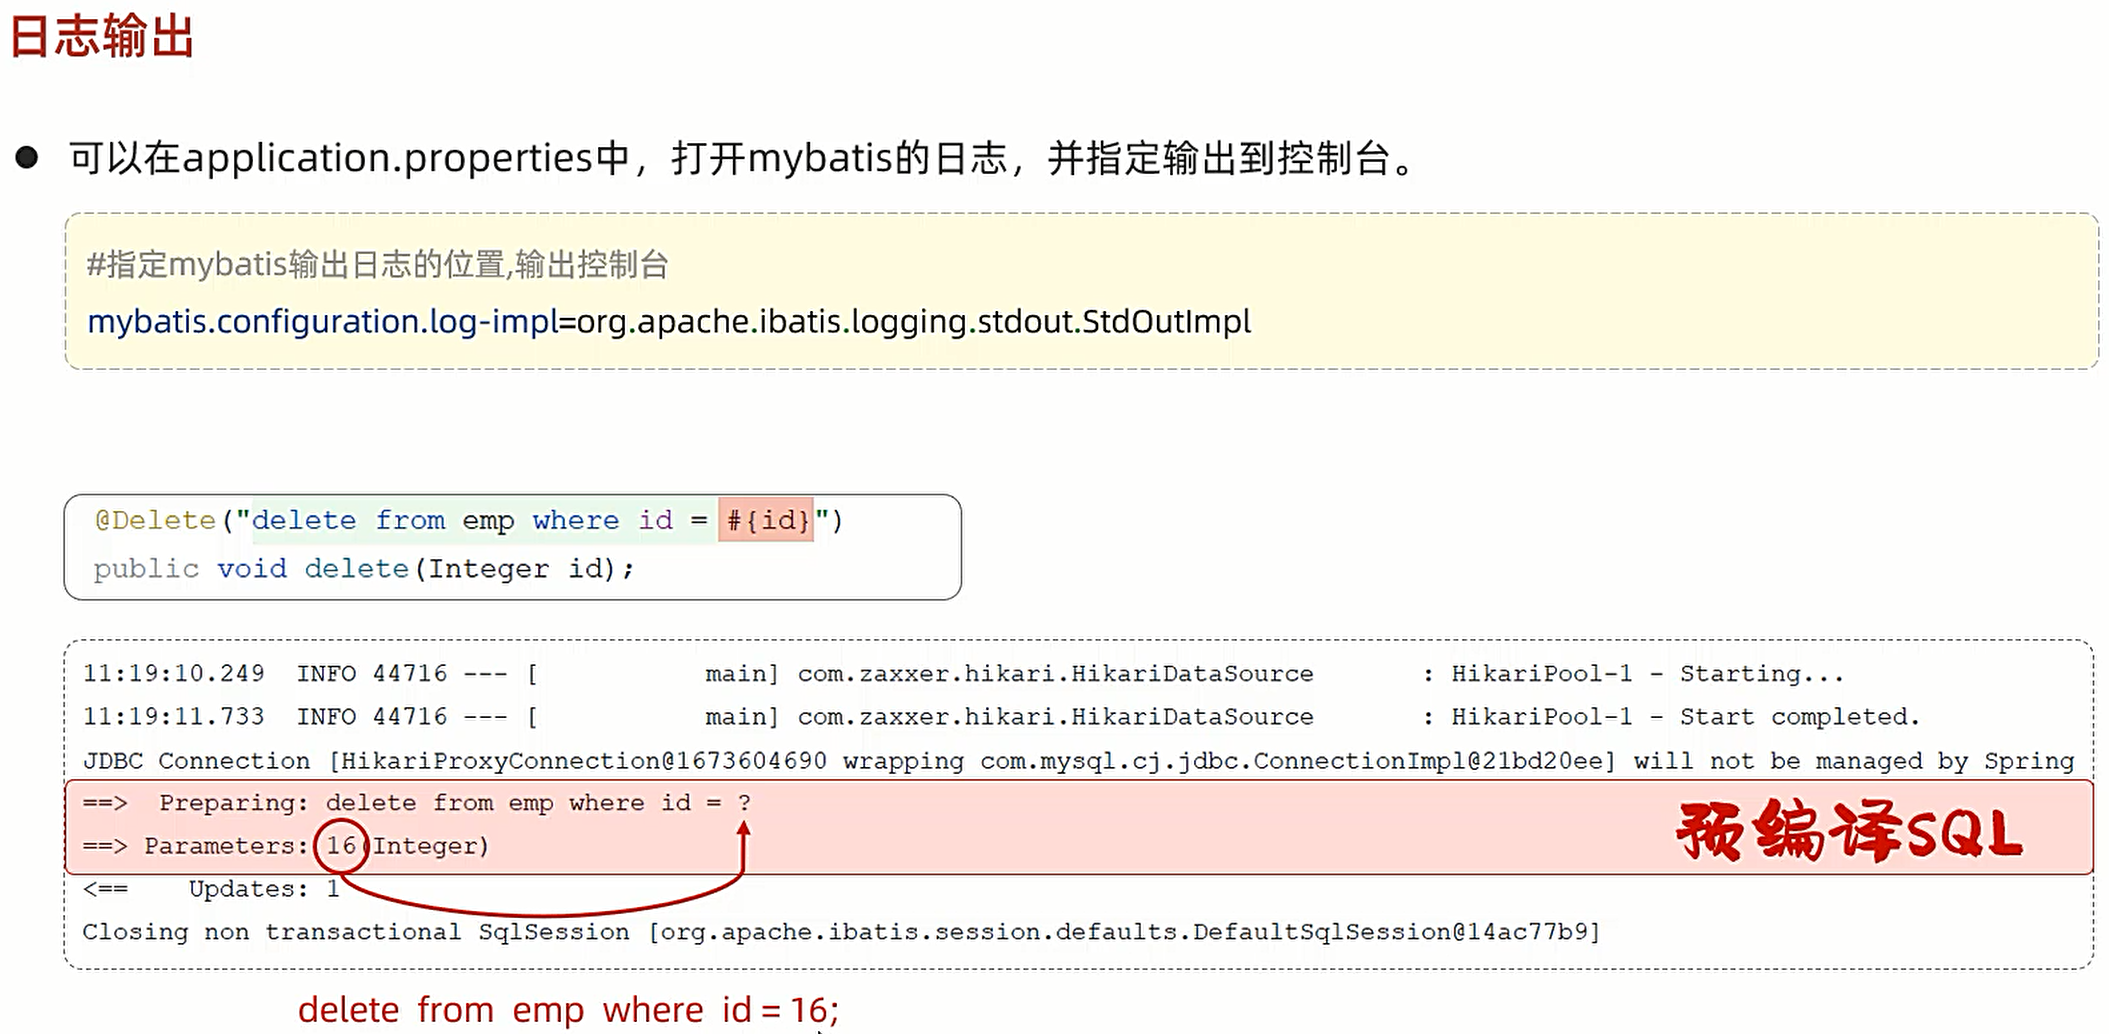Click HikariProxyConnection@1673604690 in the log

[584, 761]
